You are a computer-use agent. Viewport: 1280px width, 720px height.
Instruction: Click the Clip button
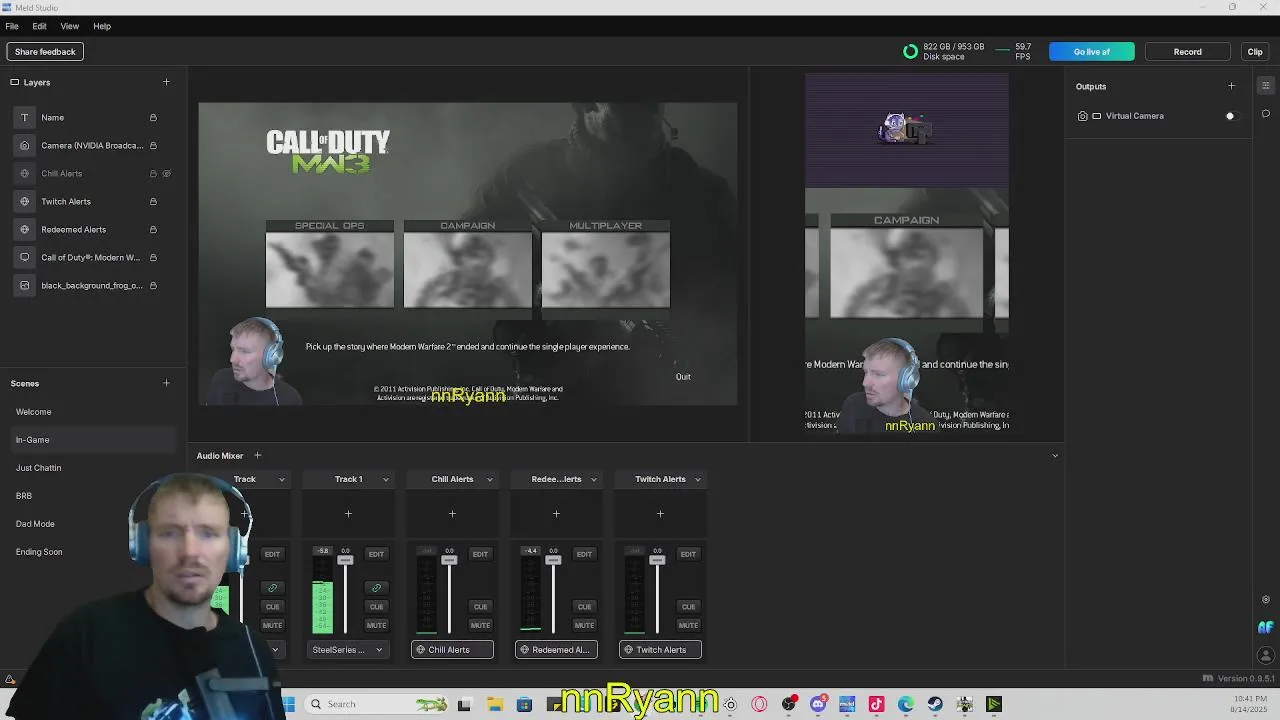tap(1255, 52)
